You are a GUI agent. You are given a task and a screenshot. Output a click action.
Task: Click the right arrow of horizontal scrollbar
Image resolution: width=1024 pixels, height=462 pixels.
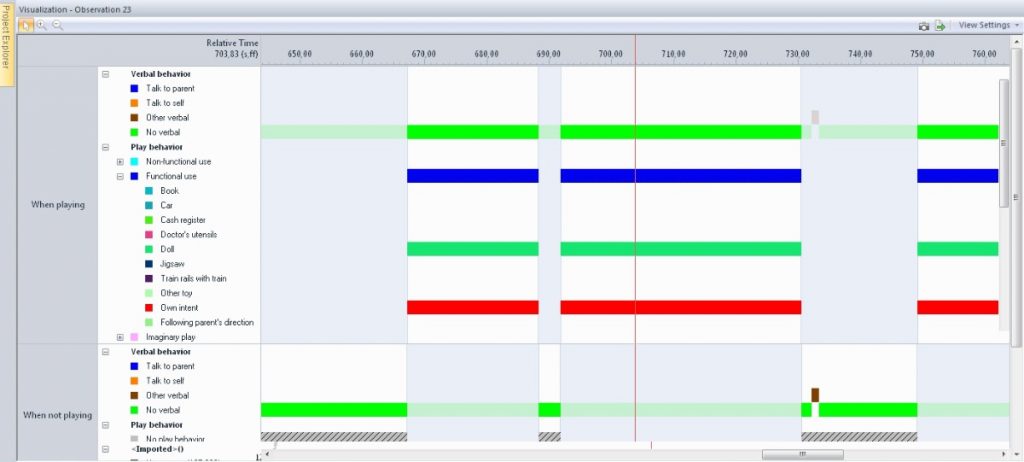point(1004,454)
